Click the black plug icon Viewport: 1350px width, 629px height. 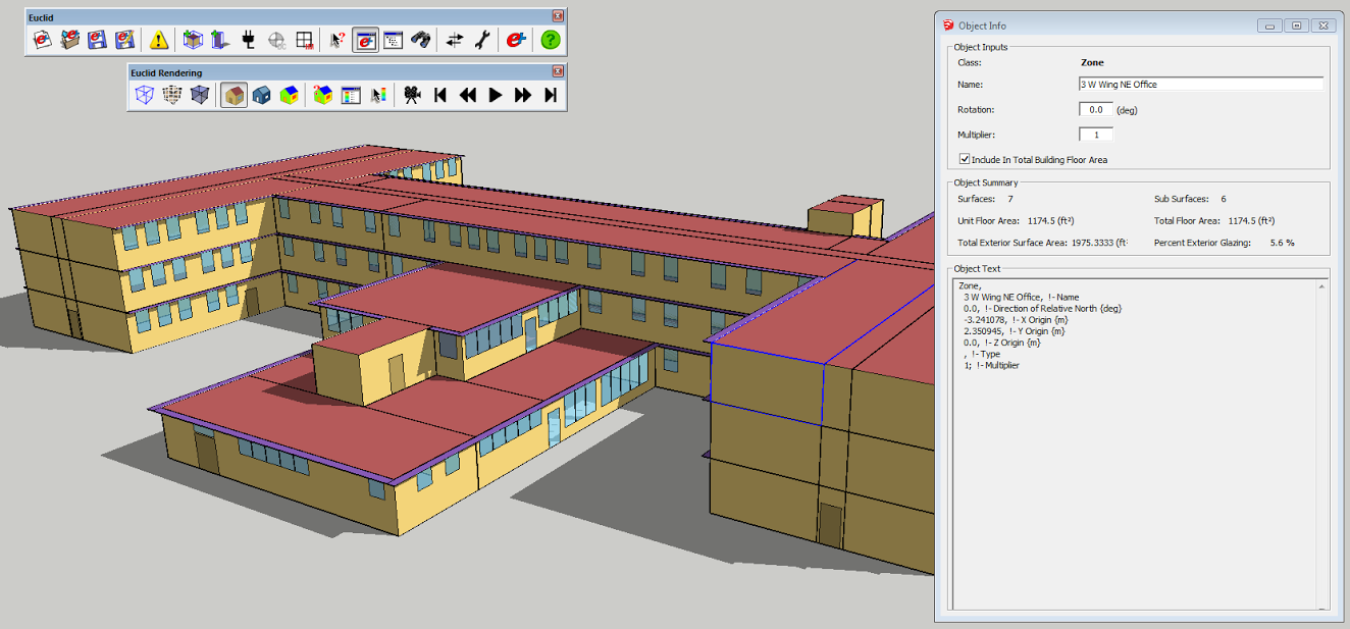(249, 40)
